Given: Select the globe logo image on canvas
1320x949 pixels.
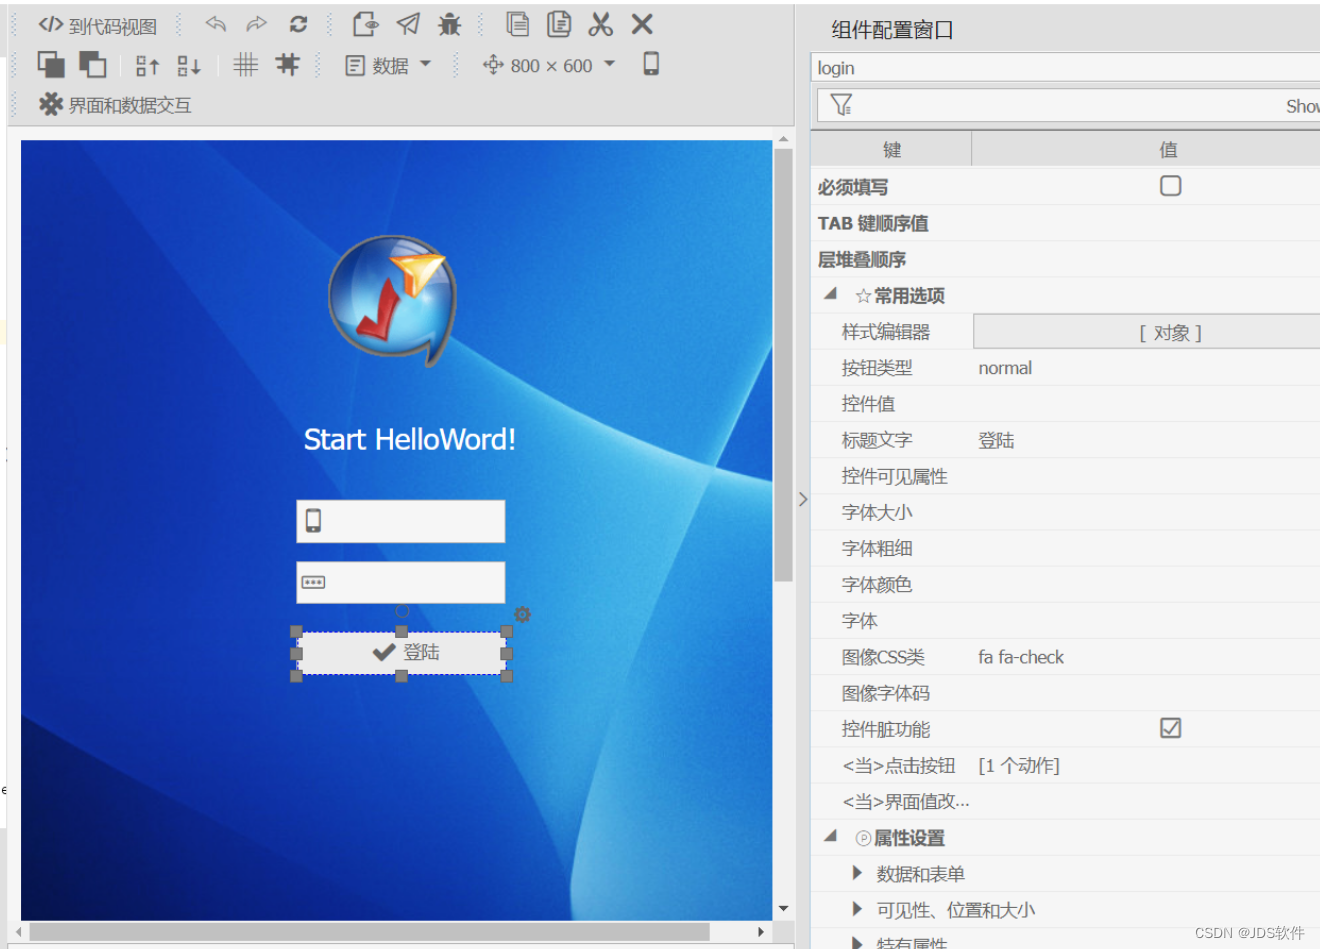Looking at the screenshot, I should [393, 300].
